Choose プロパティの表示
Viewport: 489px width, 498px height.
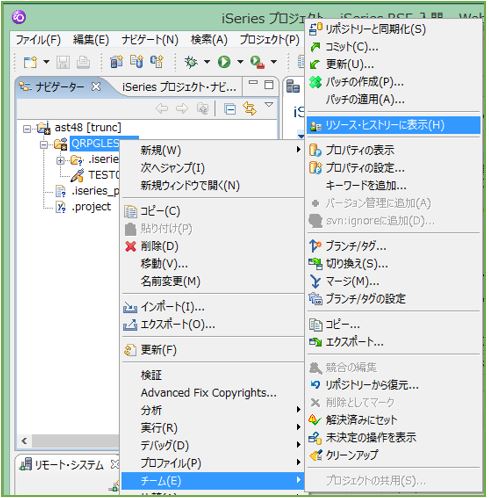click(394, 150)
